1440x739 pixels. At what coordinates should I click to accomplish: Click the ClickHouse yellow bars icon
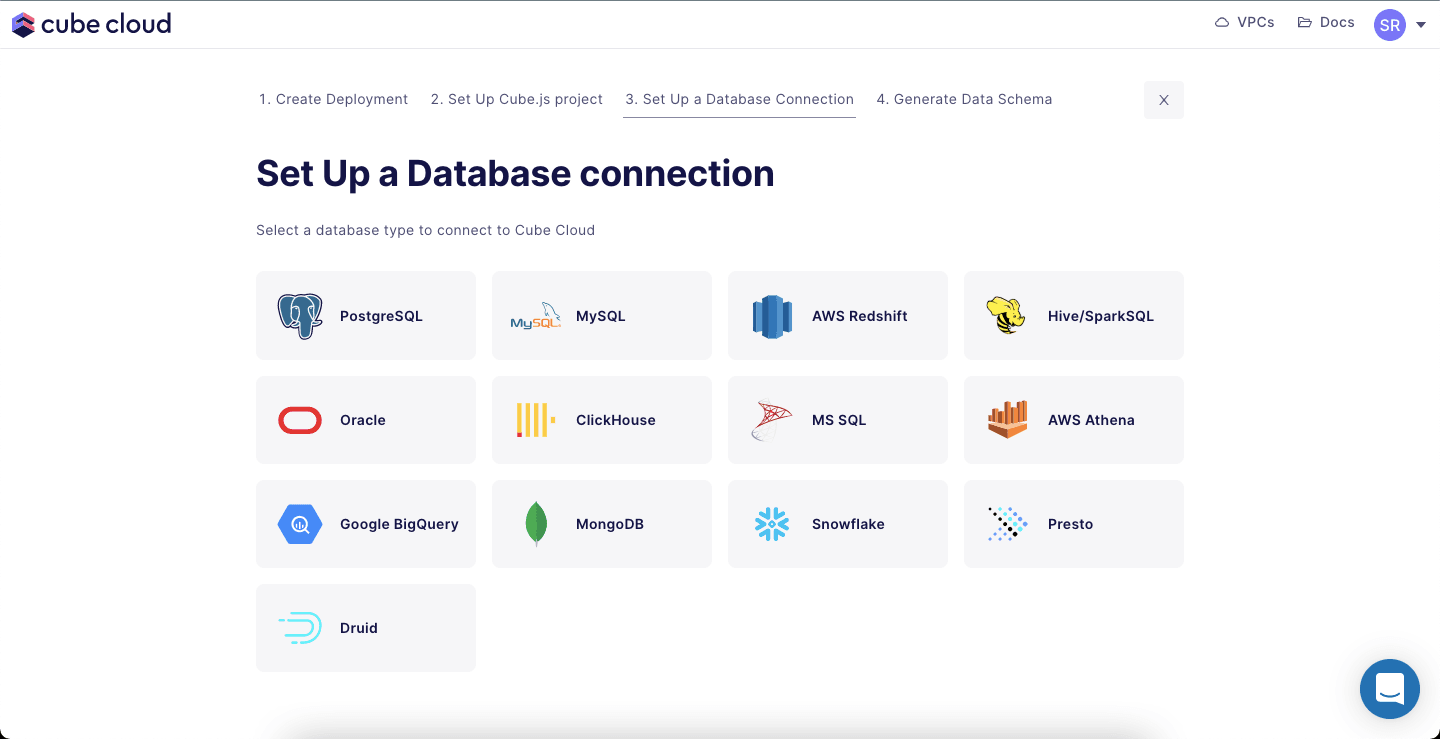(535, 420)
